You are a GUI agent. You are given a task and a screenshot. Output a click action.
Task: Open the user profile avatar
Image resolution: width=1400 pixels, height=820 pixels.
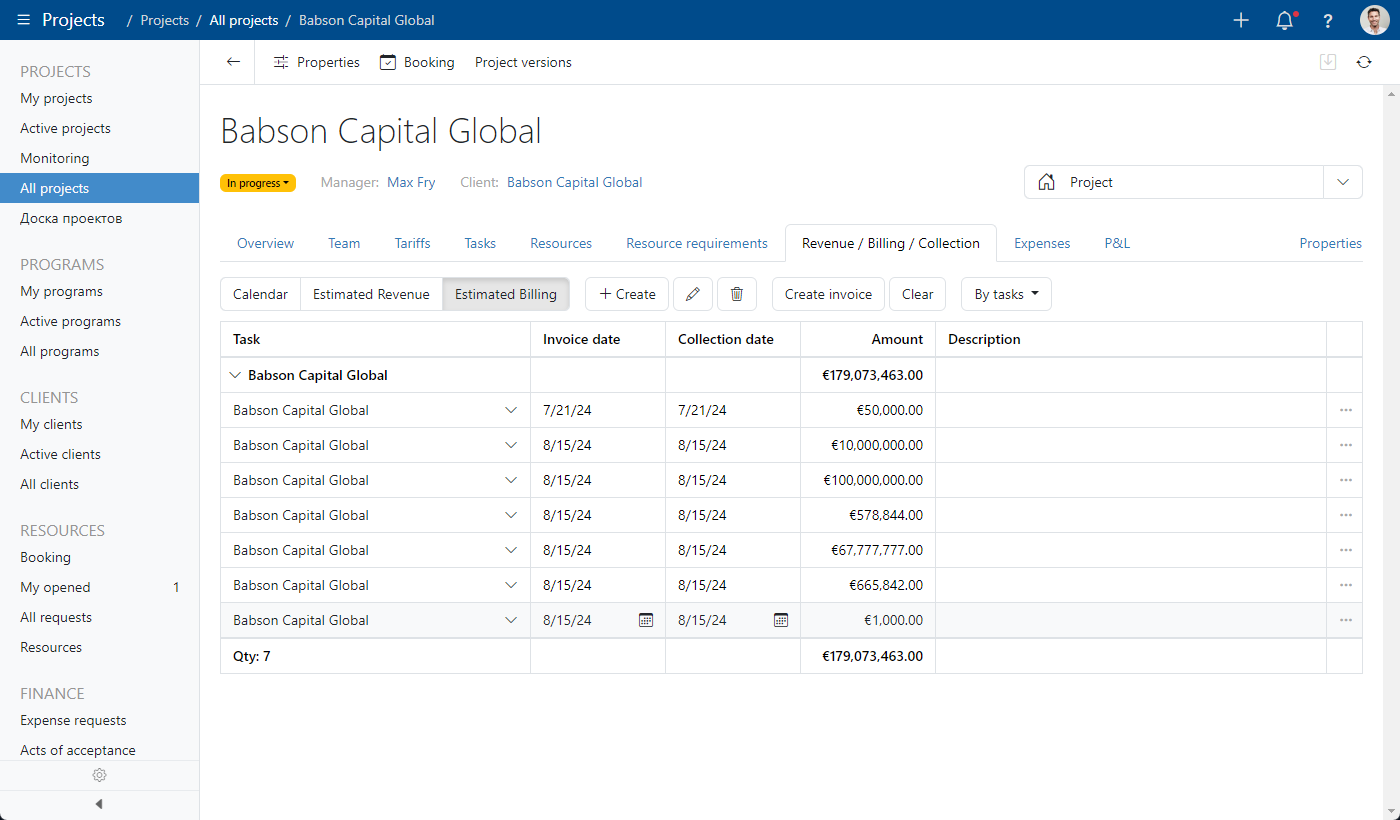point(1374,20)
